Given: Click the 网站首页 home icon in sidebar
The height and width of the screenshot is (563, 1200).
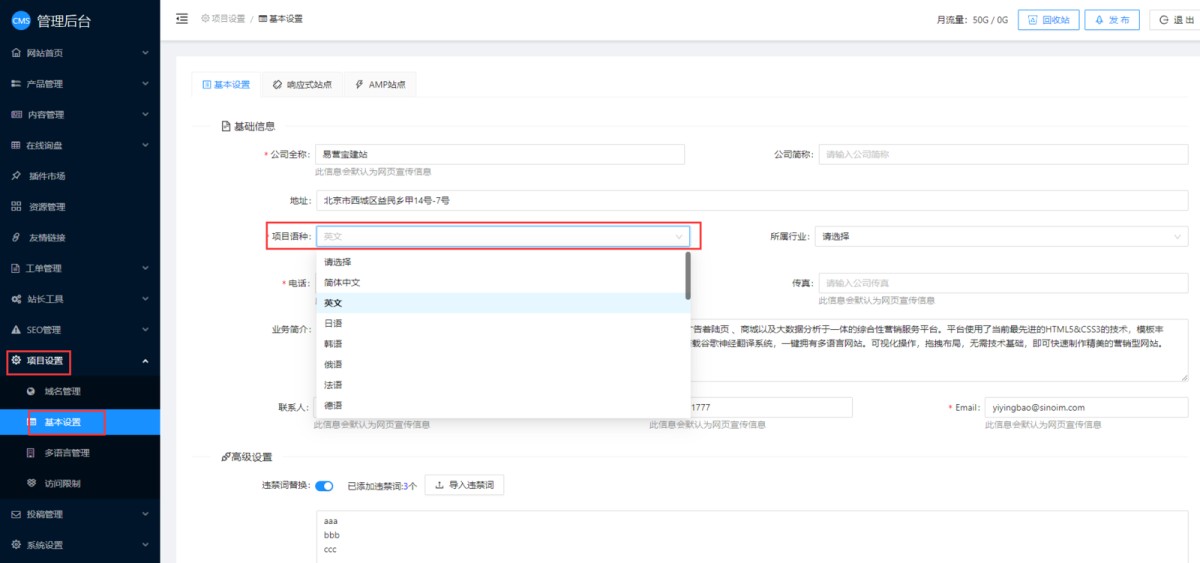Looking at the screenshot, I should click(x=16, y=53).
